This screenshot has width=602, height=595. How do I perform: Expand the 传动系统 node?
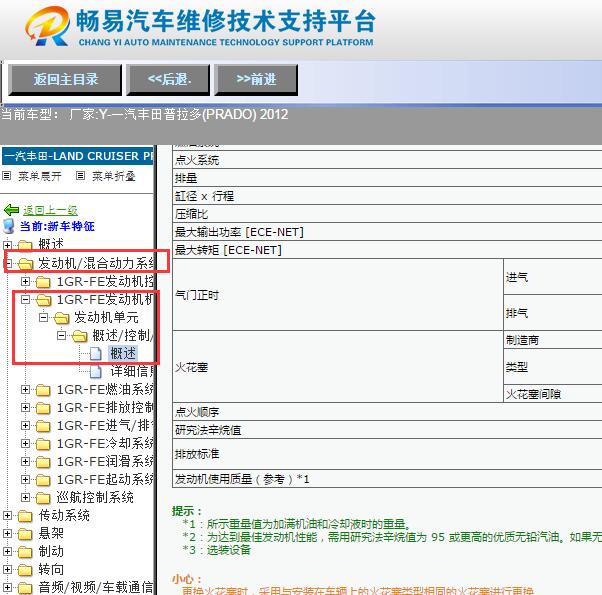click(7, 516)
